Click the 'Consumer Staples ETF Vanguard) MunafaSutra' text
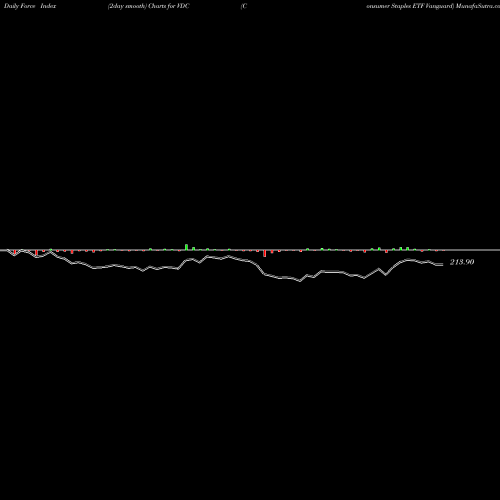Viewport: 500px width, 500px height. pyautogui.click(x=433, y=6)
